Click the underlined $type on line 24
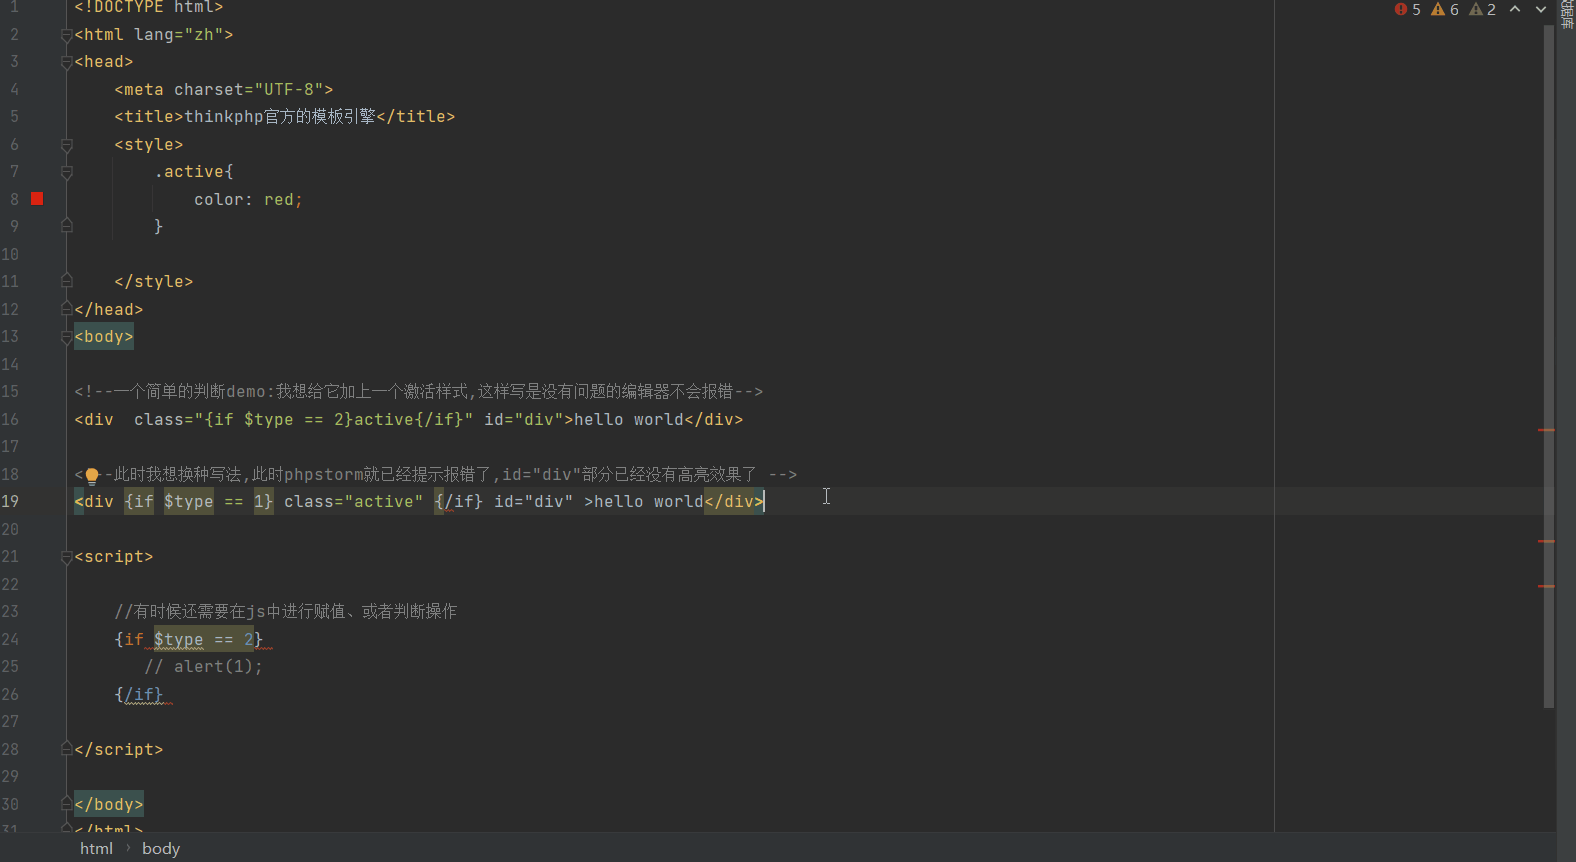1576x862 pixels. [179, 640]
